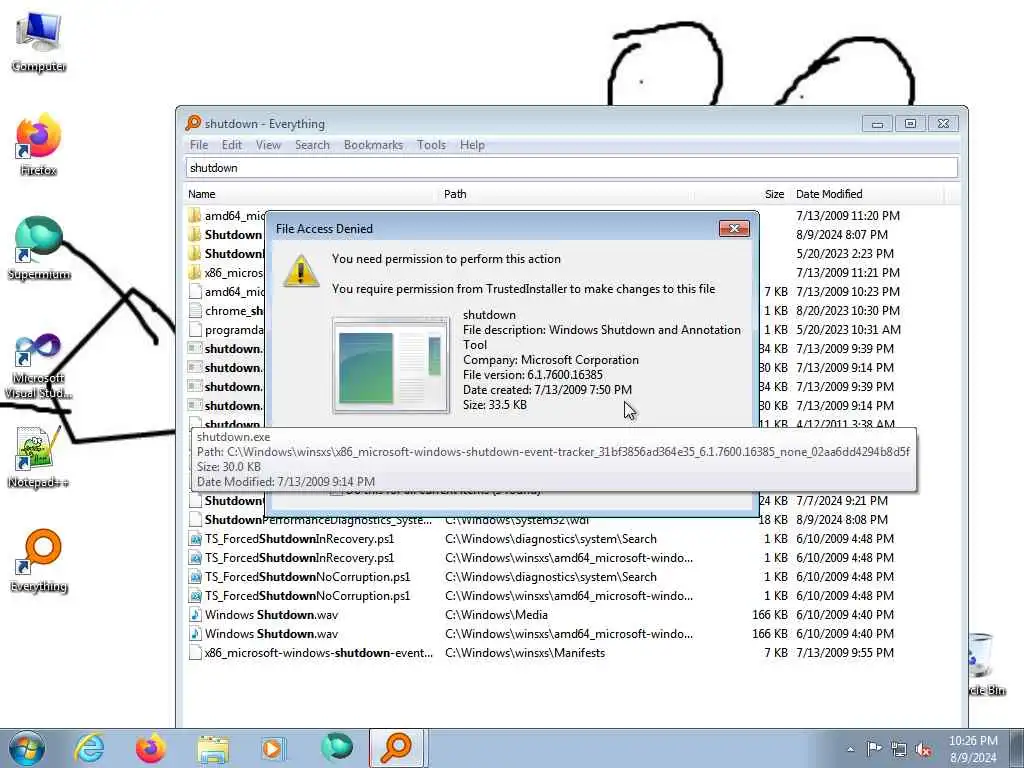
Task: Click the warning icon in the Access Denied dialog
Action: (301, 271)
